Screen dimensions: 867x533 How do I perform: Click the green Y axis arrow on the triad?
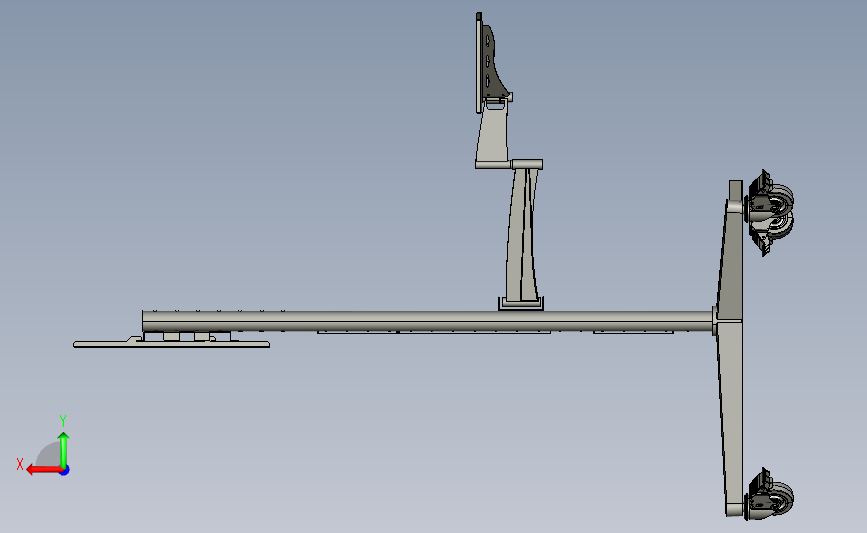(64, 449)
